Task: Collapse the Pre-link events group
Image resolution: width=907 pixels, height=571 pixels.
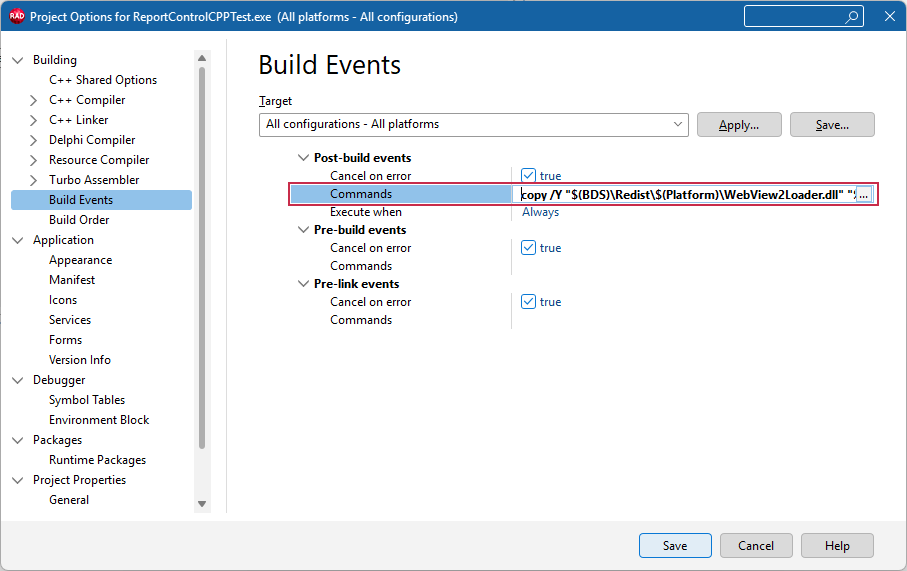Action: tap(303, 283)
